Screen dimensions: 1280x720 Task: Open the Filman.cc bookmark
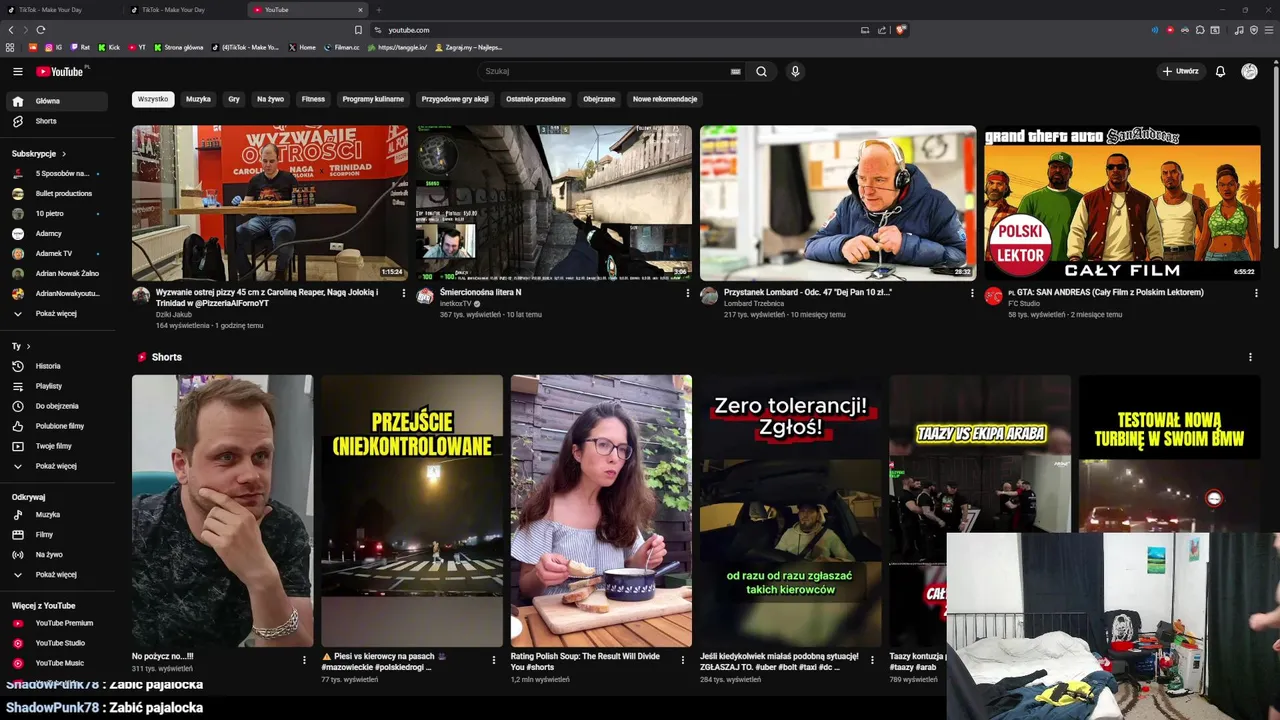(341, 47)
